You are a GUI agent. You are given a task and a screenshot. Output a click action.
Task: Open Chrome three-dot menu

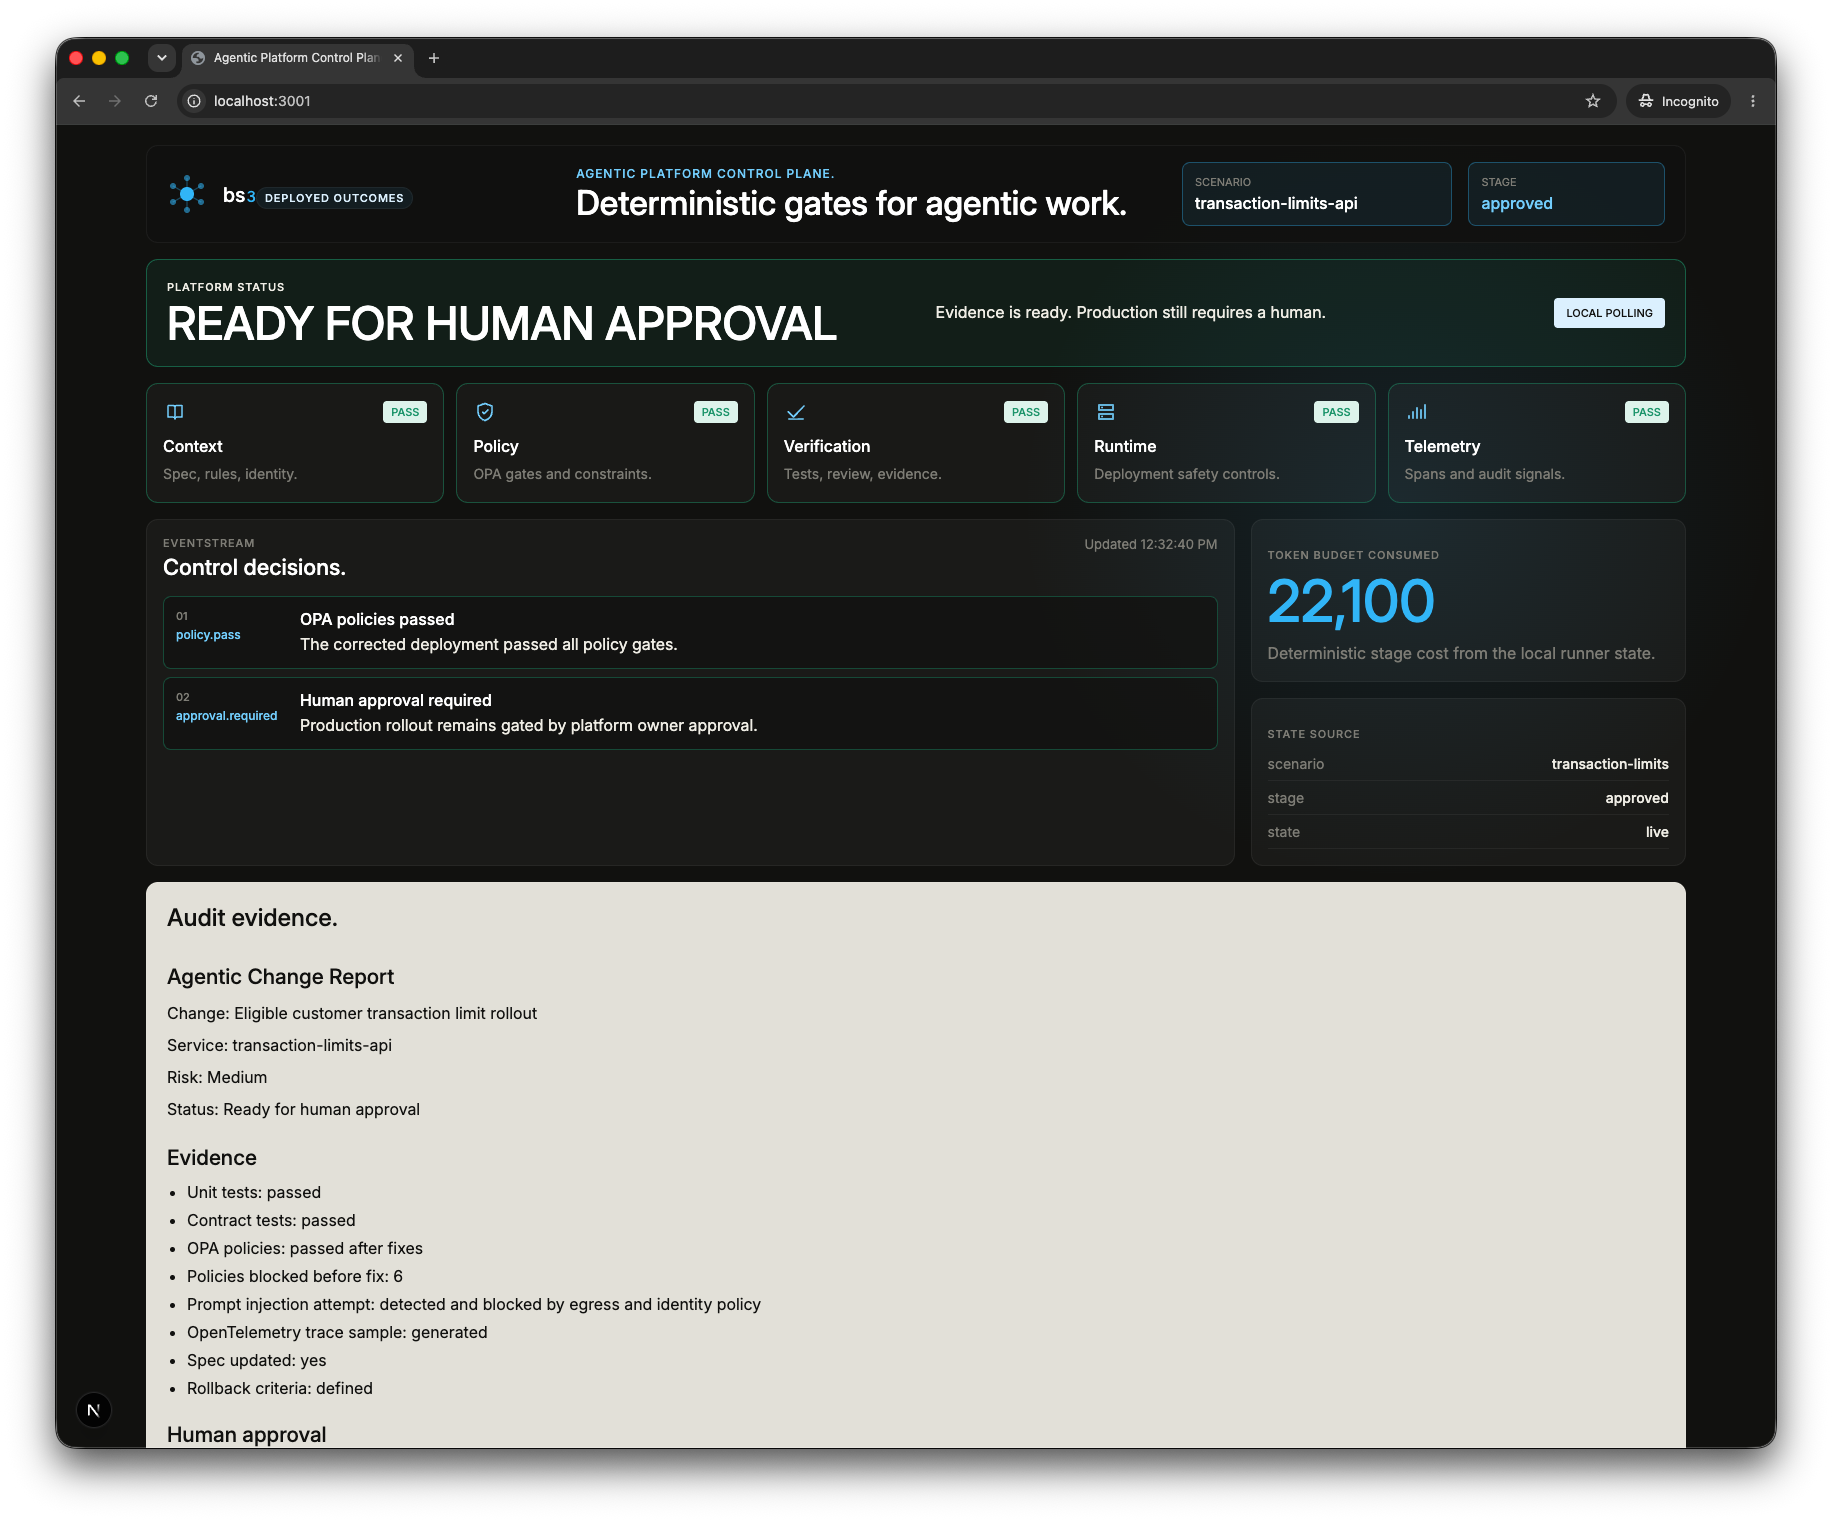1753,101
